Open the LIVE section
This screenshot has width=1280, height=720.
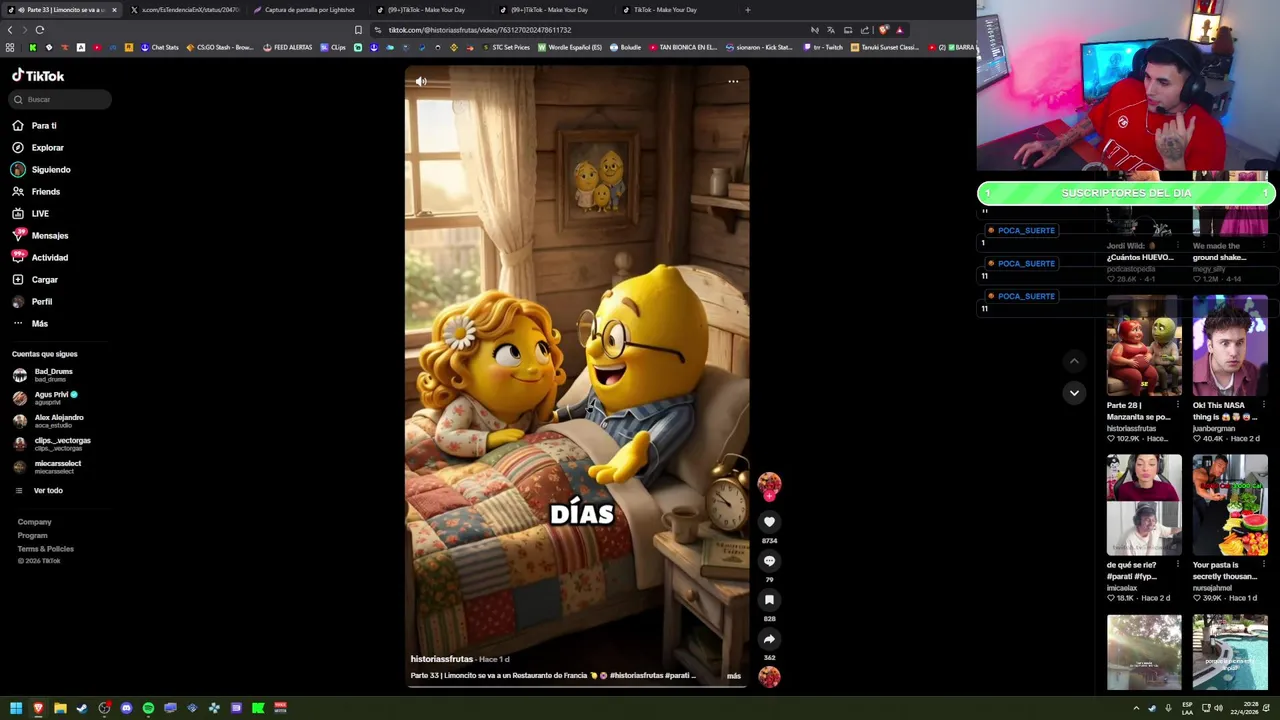click(x=31, y=214)
